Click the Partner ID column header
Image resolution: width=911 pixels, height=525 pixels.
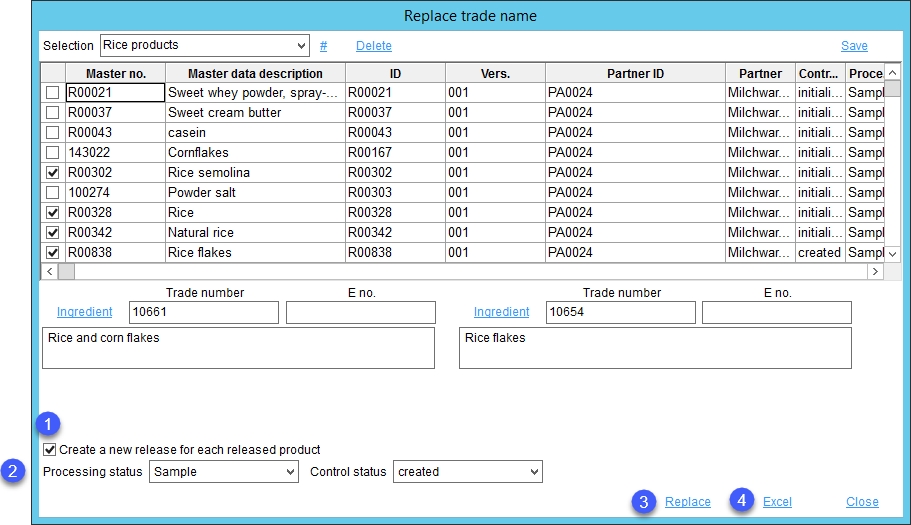coord(635,74)
